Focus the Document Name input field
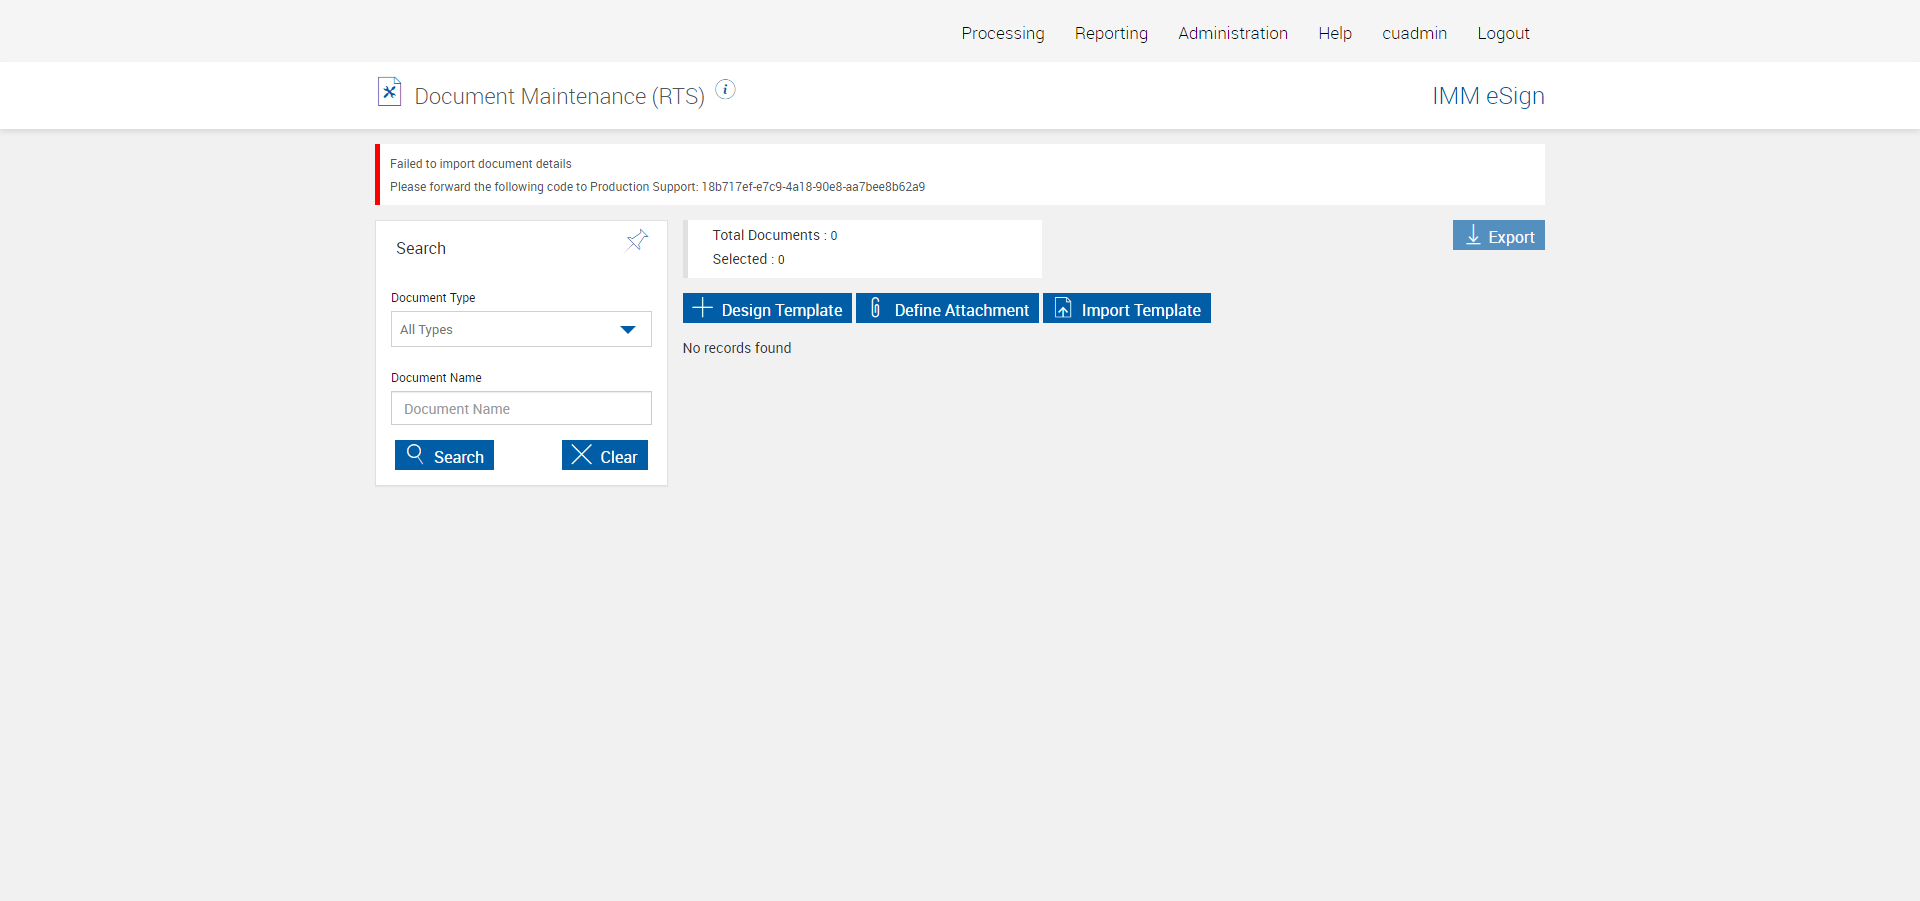 point(521,408)
